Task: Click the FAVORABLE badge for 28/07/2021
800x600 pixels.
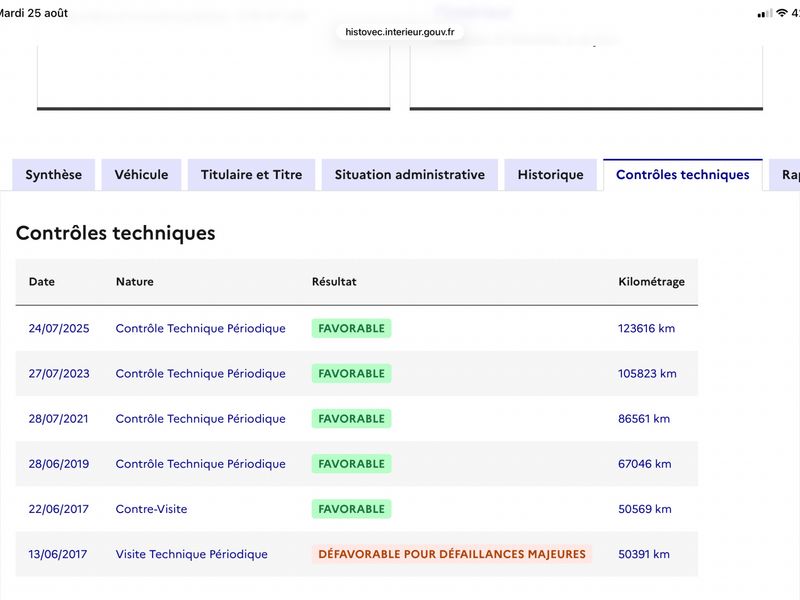Action: [352, 418]
